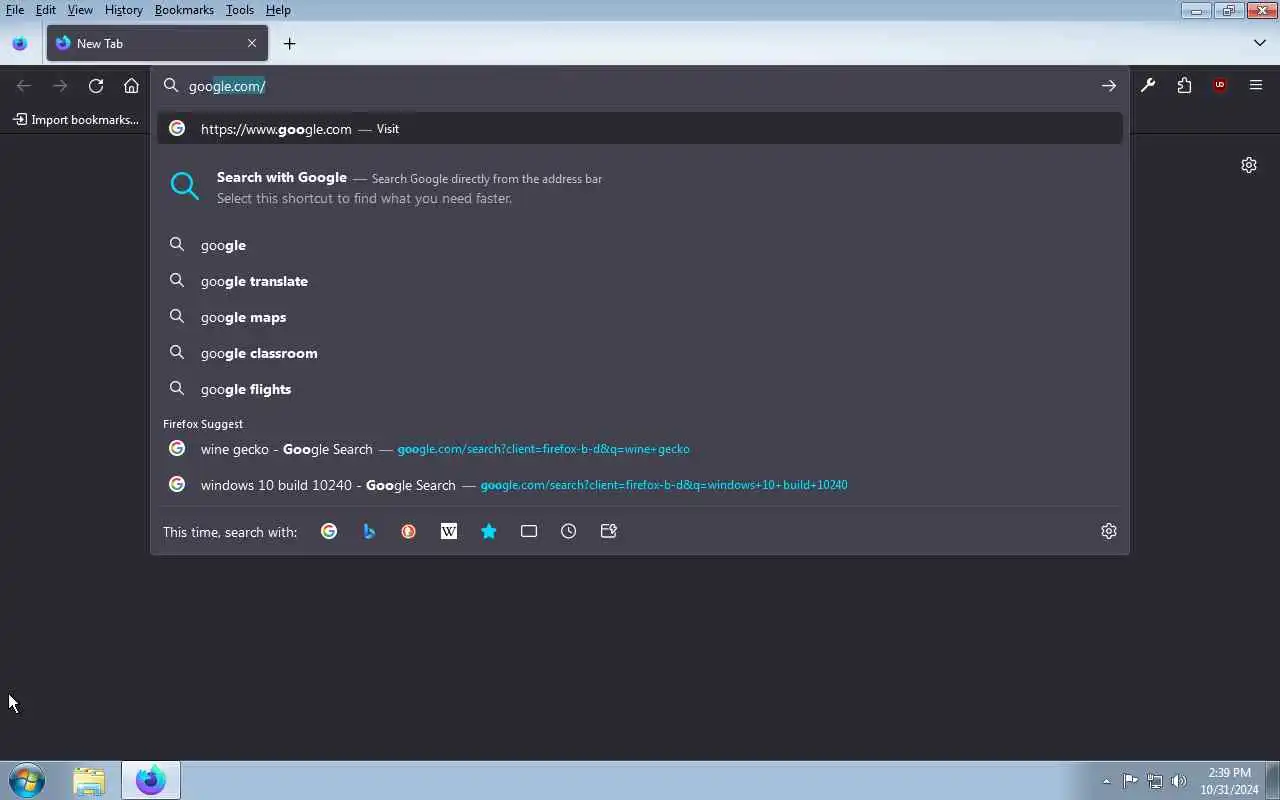Screen dimensions: 1280x800
Task: Open a new tab with plus button
Action: [x=289, y=43]
